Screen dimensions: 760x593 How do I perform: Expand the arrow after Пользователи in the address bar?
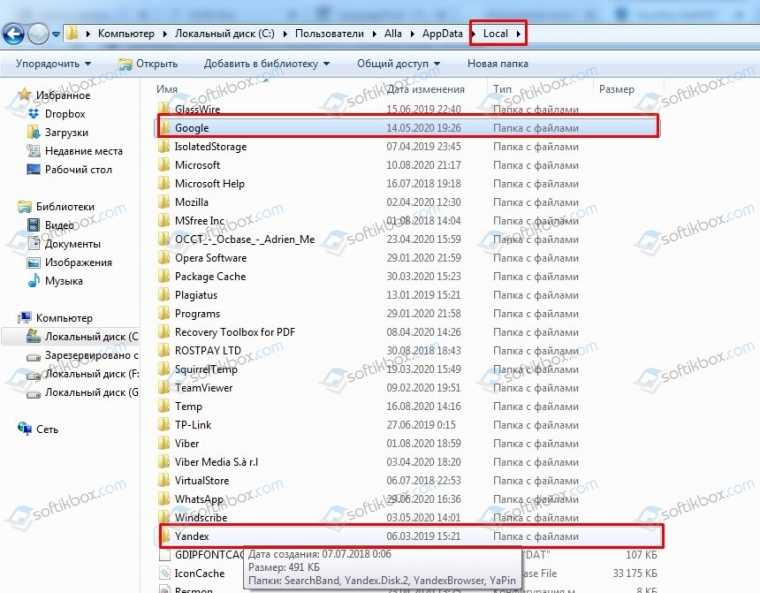tap(374, 34)
